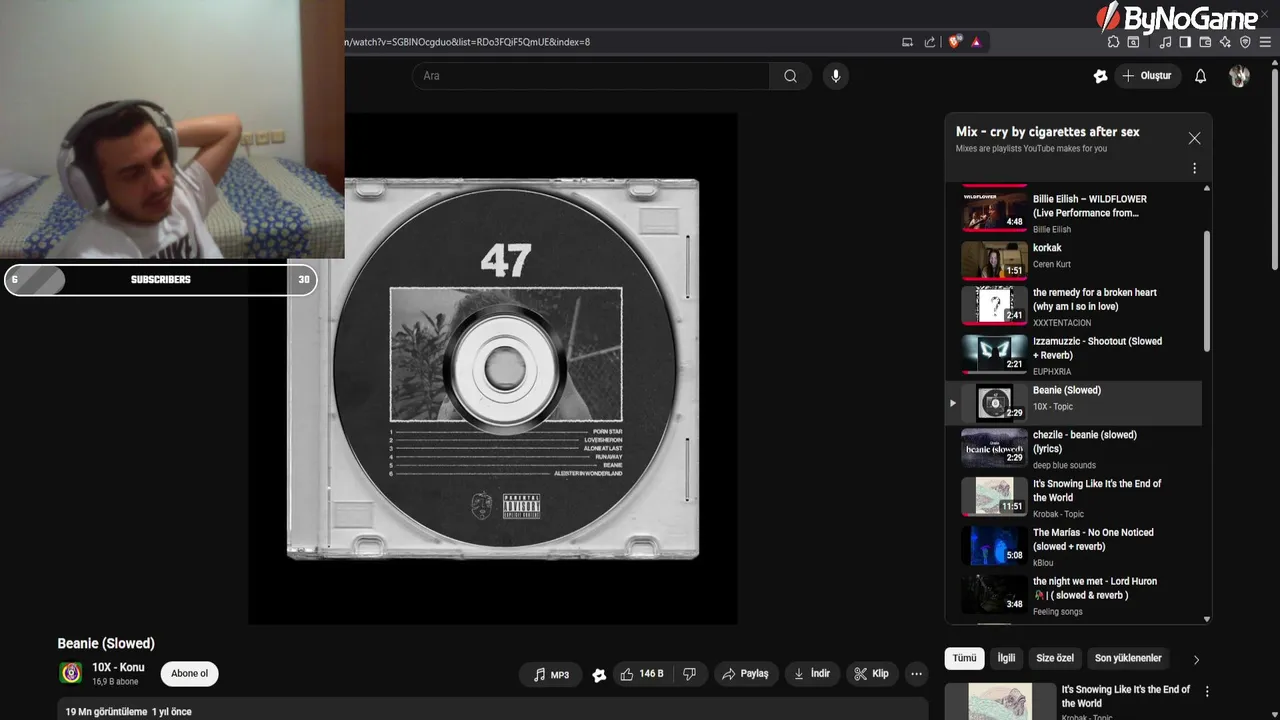Show more filter chips with right arrow
This screenshot has height=720, width=1280.
tap(1196, 659)
